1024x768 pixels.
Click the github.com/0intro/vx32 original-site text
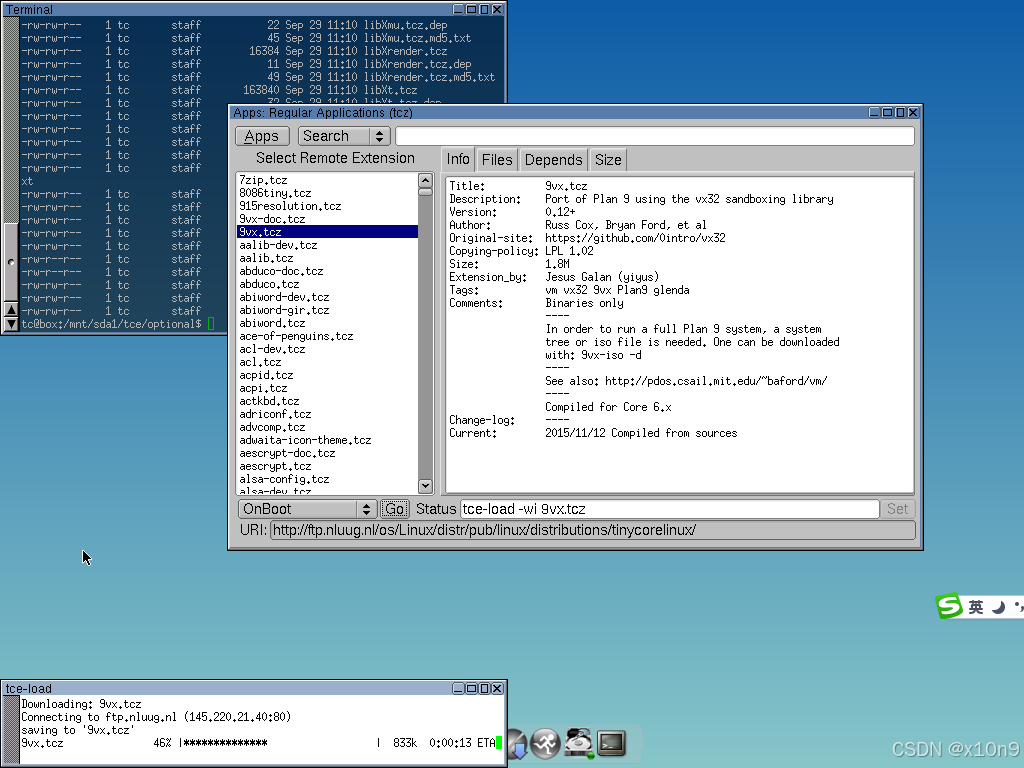(635, 238)
